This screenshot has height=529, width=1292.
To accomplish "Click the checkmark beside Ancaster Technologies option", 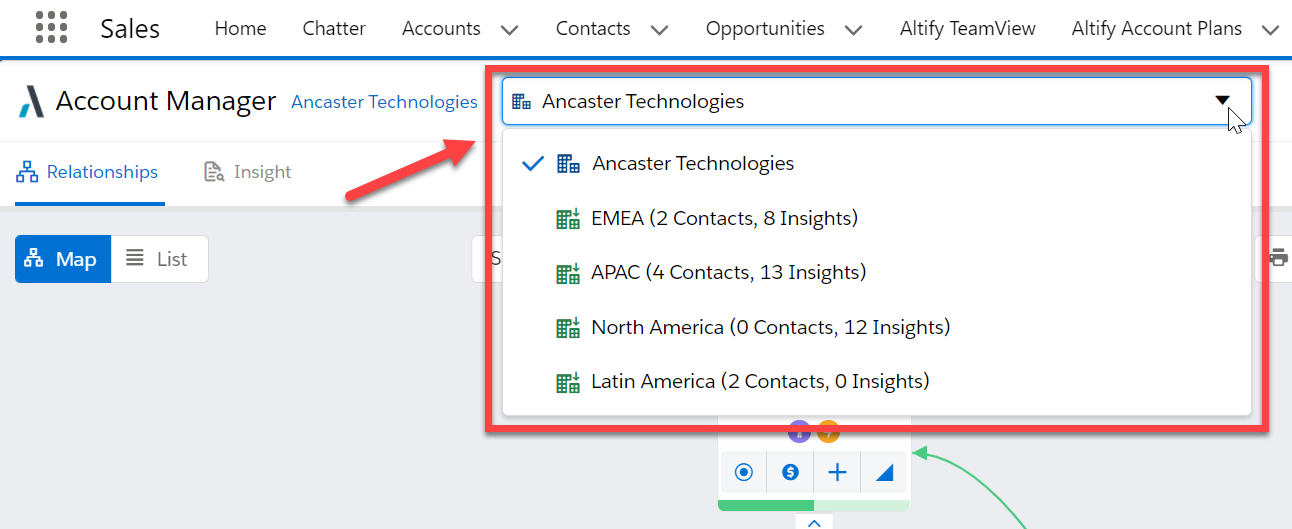I will (534, 163).
